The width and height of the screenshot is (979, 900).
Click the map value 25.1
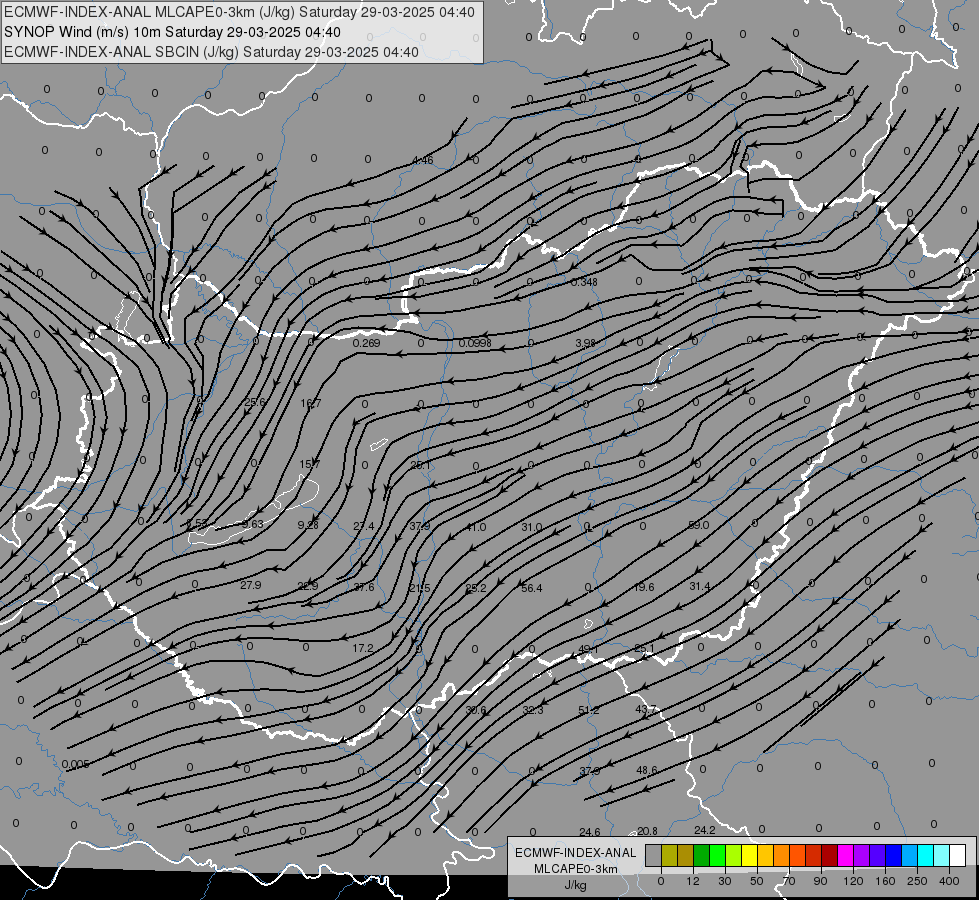pos(644,648)
